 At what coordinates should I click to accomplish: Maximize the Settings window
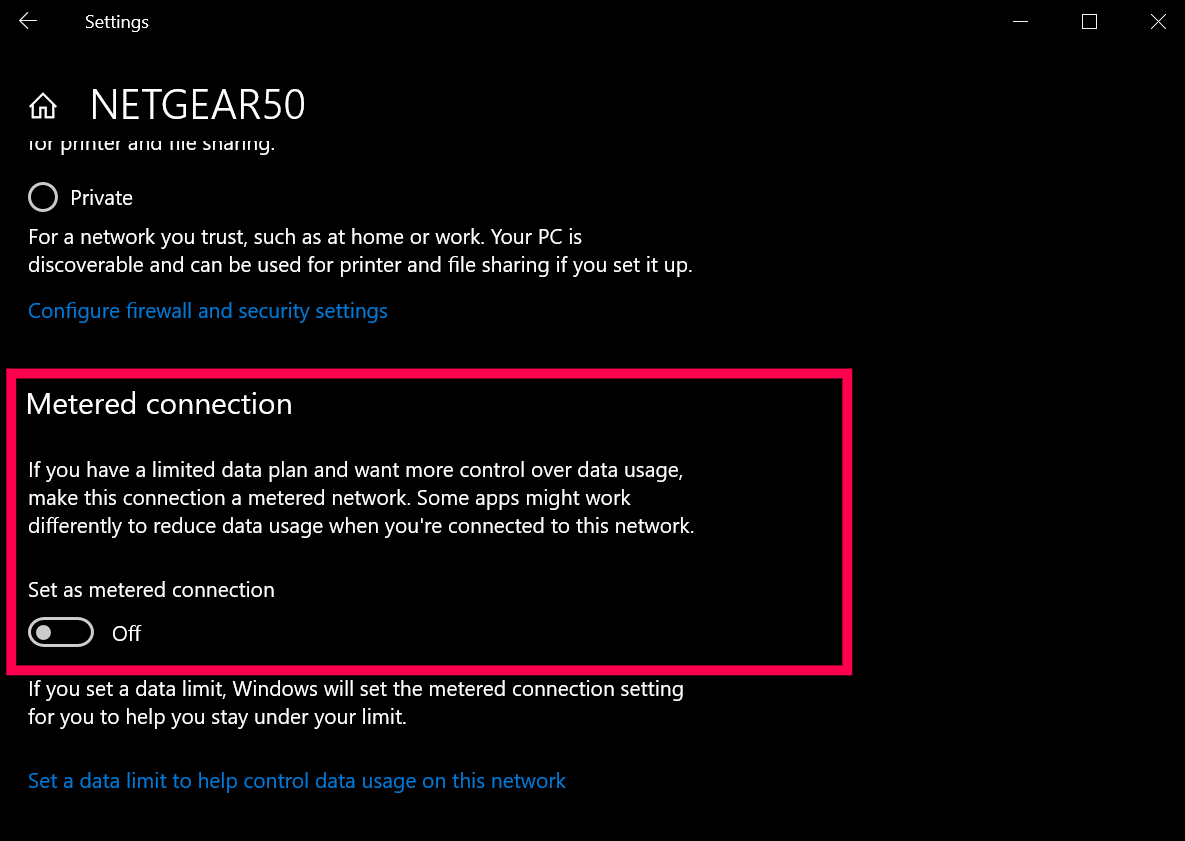pos(1089,21)
